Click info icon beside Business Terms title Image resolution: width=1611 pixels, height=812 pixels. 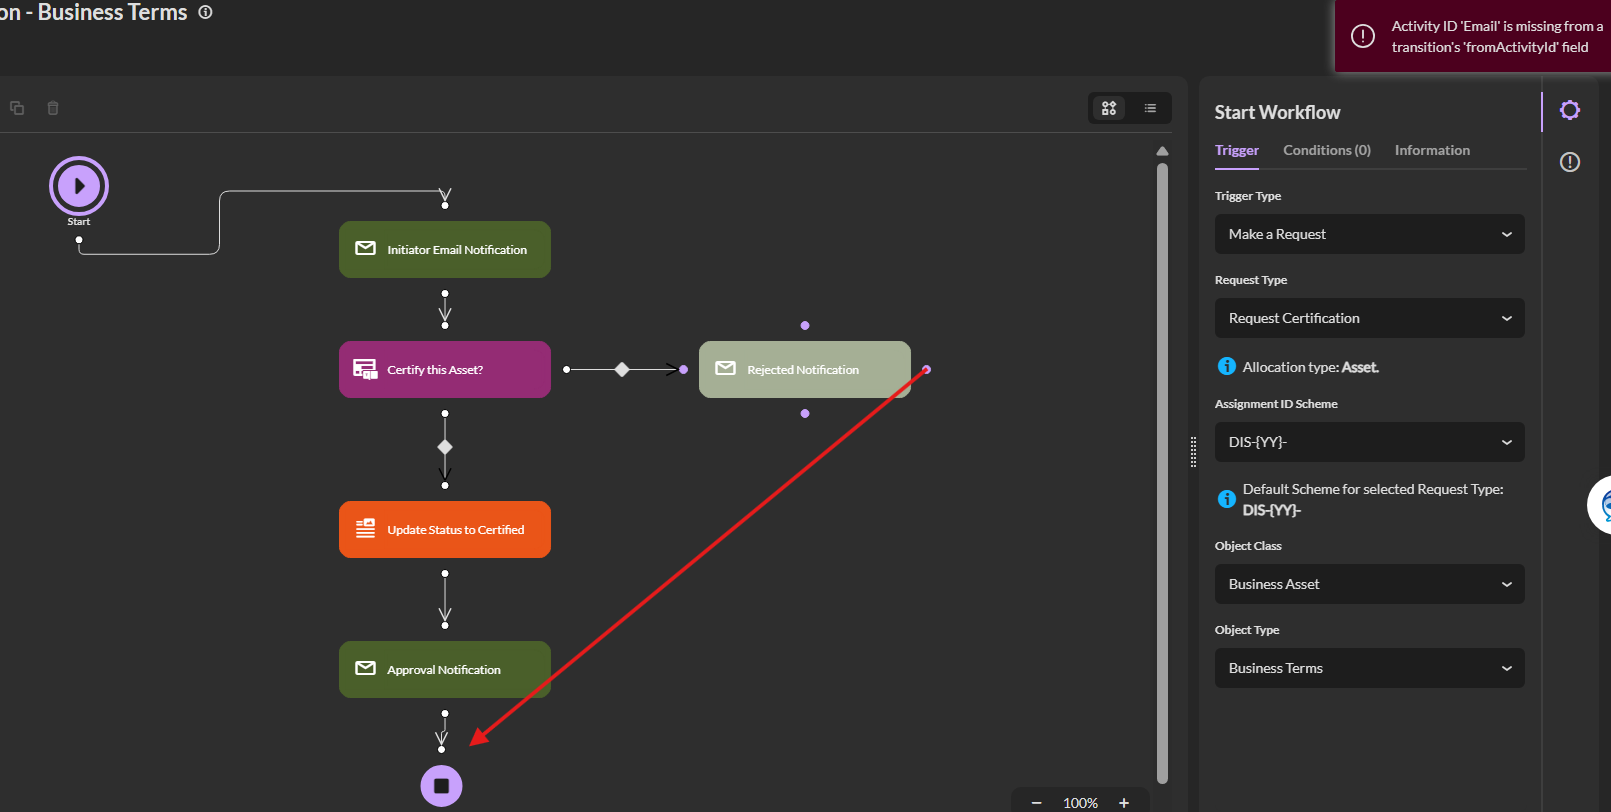click(x=205, y=13)
